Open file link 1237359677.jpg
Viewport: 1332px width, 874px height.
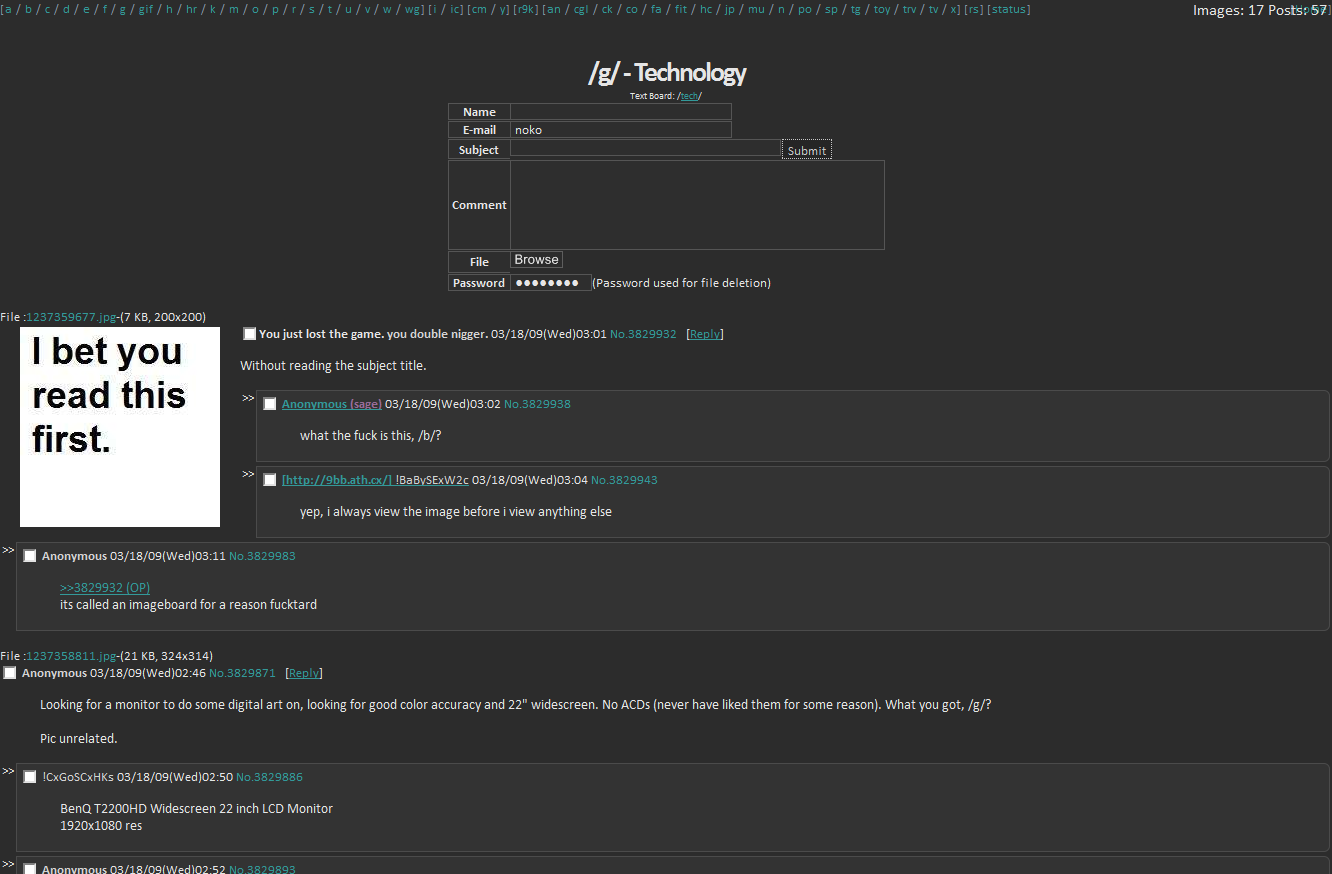click(x=72, y=317)
